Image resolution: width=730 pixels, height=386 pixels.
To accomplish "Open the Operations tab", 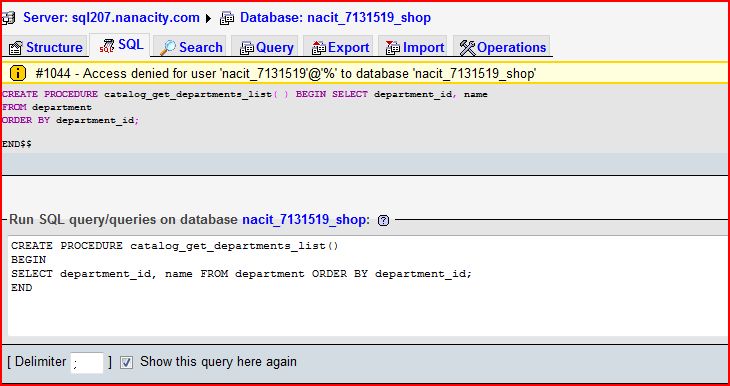I will coord(502,47).
